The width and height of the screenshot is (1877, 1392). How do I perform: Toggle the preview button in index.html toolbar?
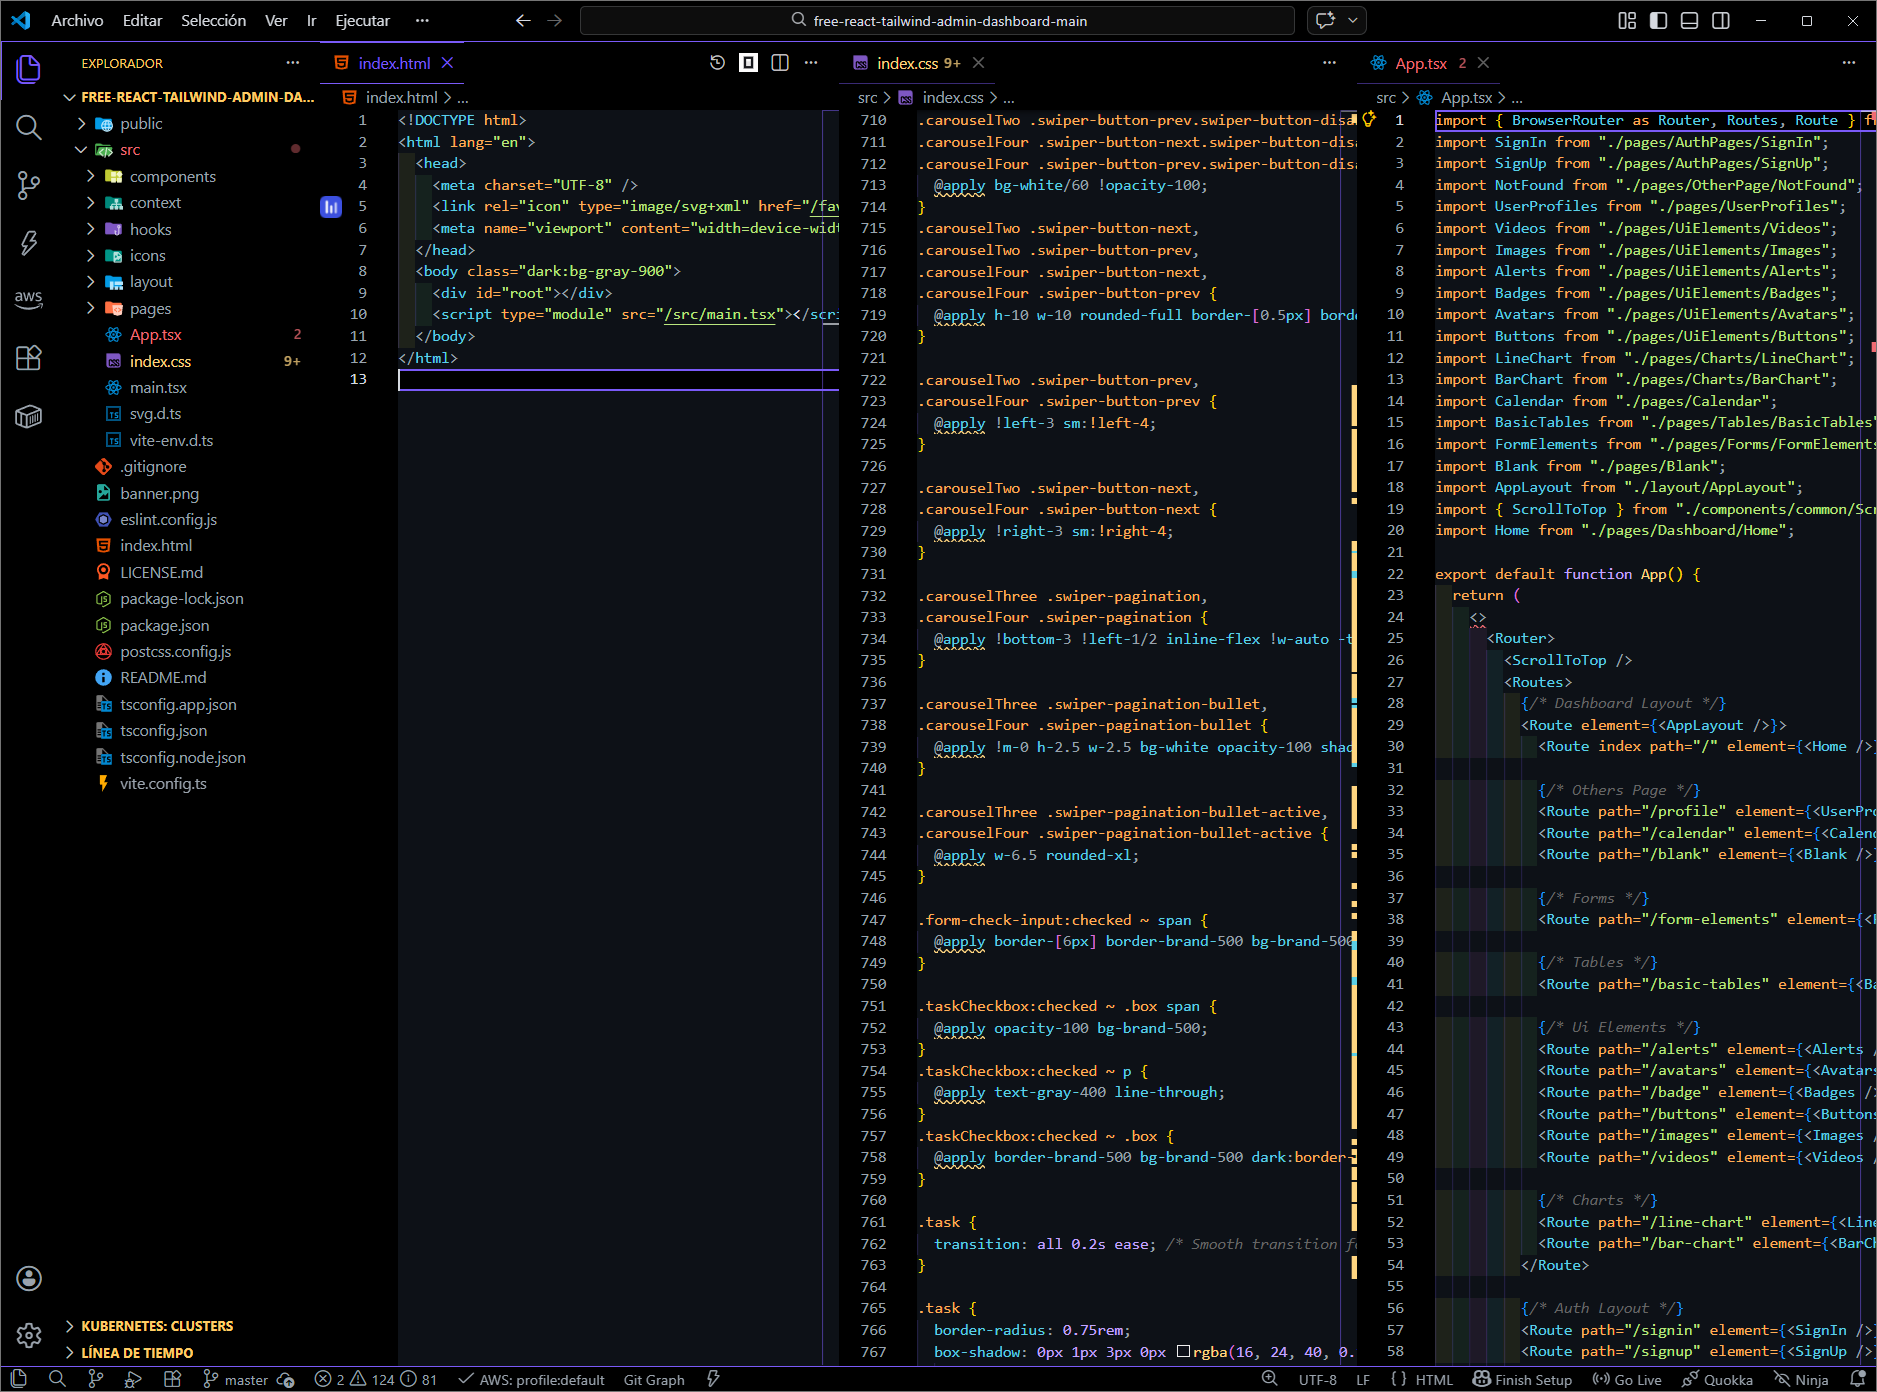coord(748,63)
